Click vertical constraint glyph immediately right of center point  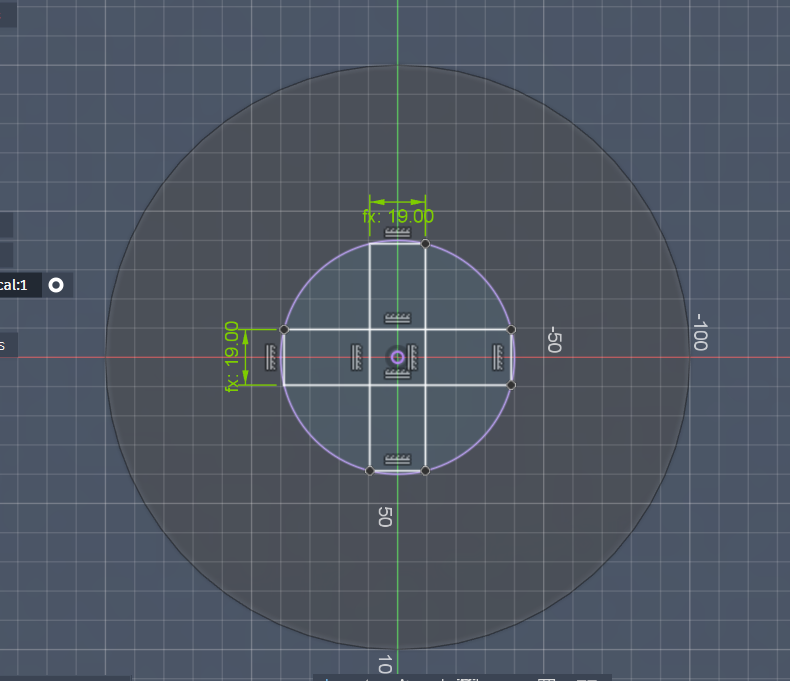[413, 357]
